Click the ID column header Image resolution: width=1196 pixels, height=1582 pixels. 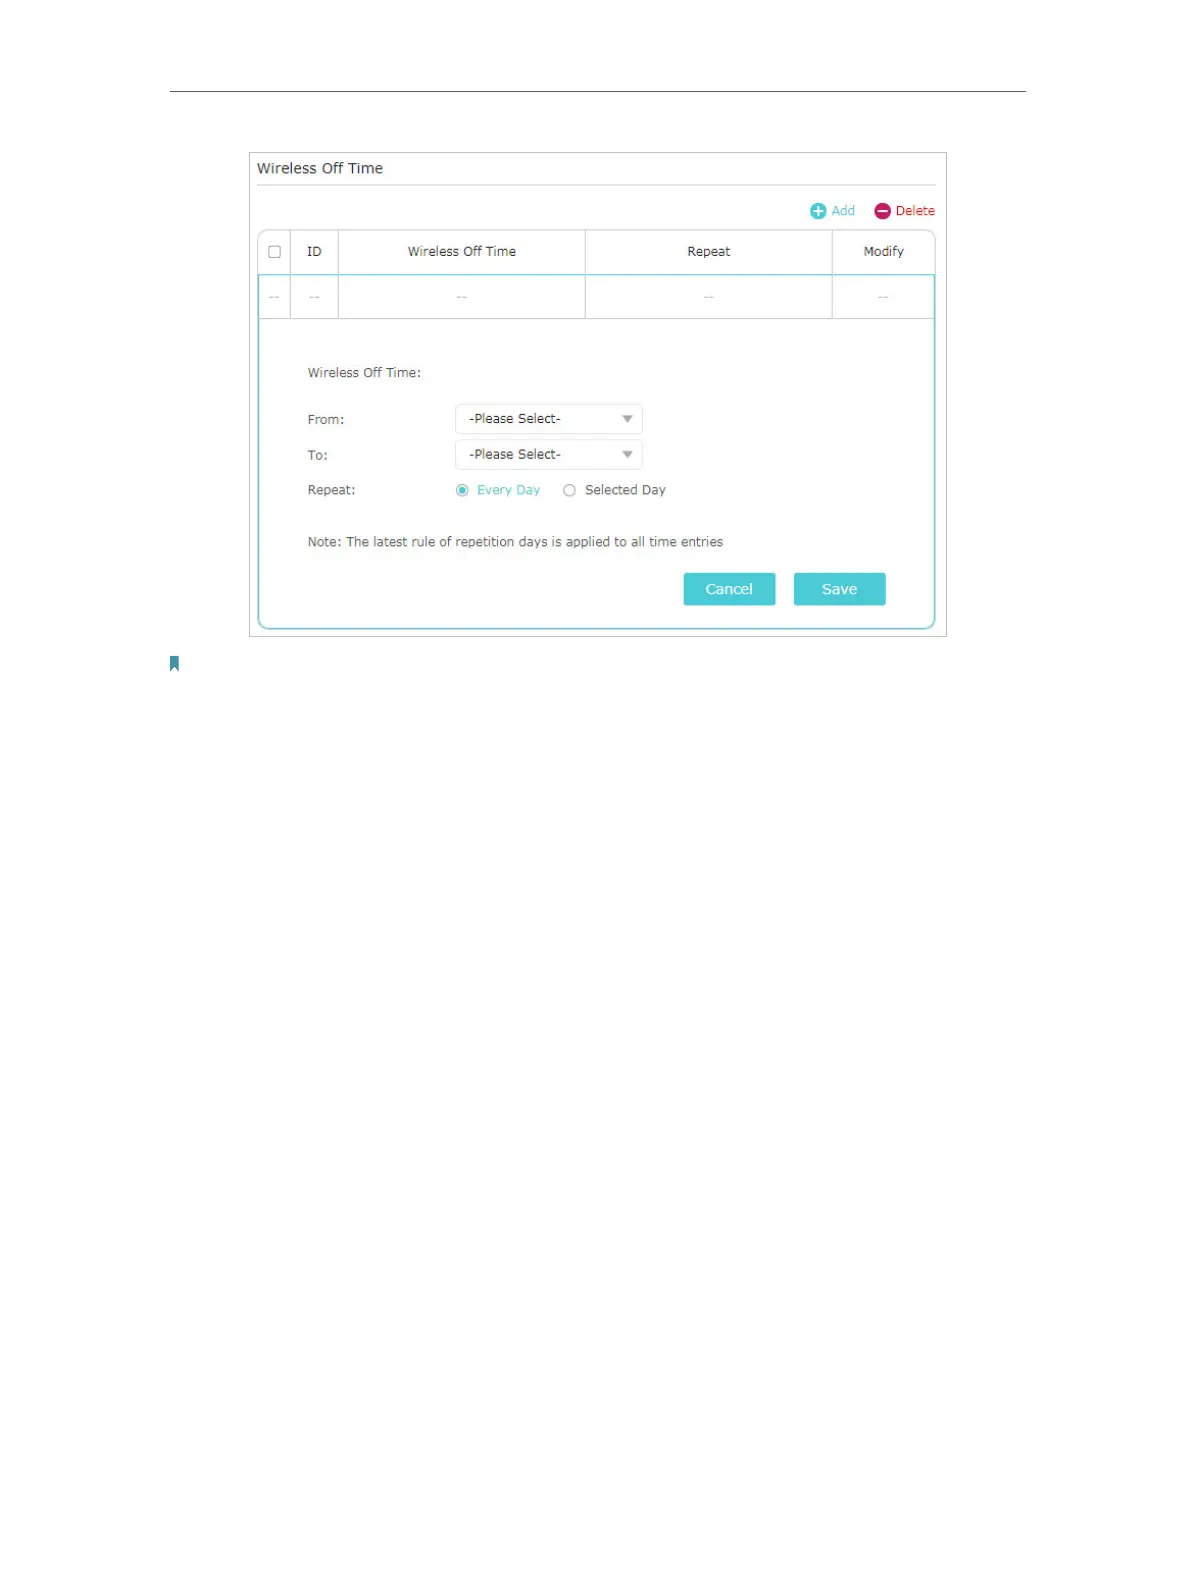tap(314, 252)
